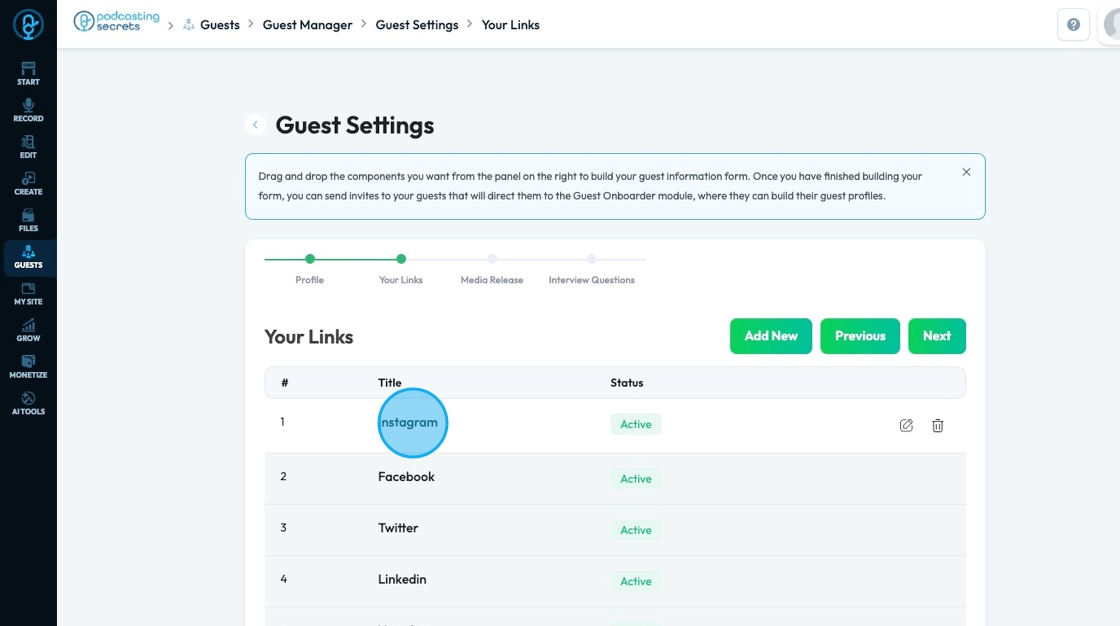Click the back chevron beside Guest Settings
1120x626 pixels.
click(x=256, y=125)
